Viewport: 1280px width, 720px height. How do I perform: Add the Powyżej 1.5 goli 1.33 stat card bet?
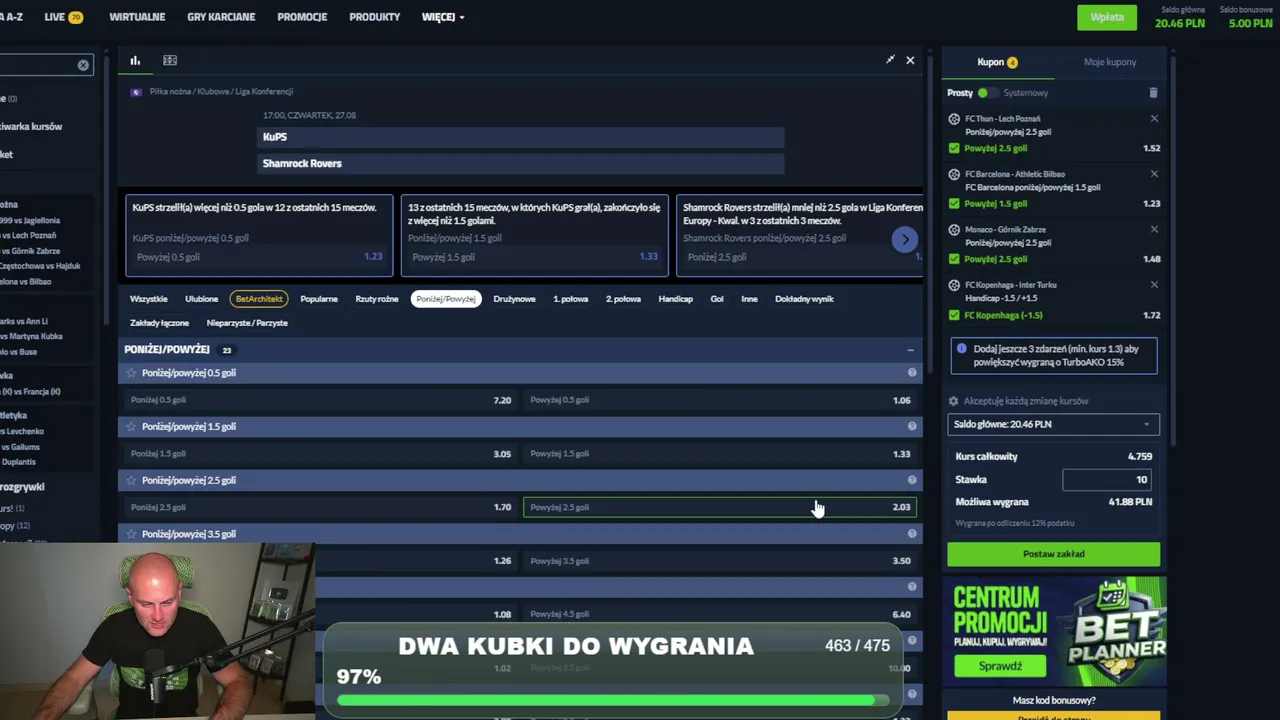click(x=534, y=257)
